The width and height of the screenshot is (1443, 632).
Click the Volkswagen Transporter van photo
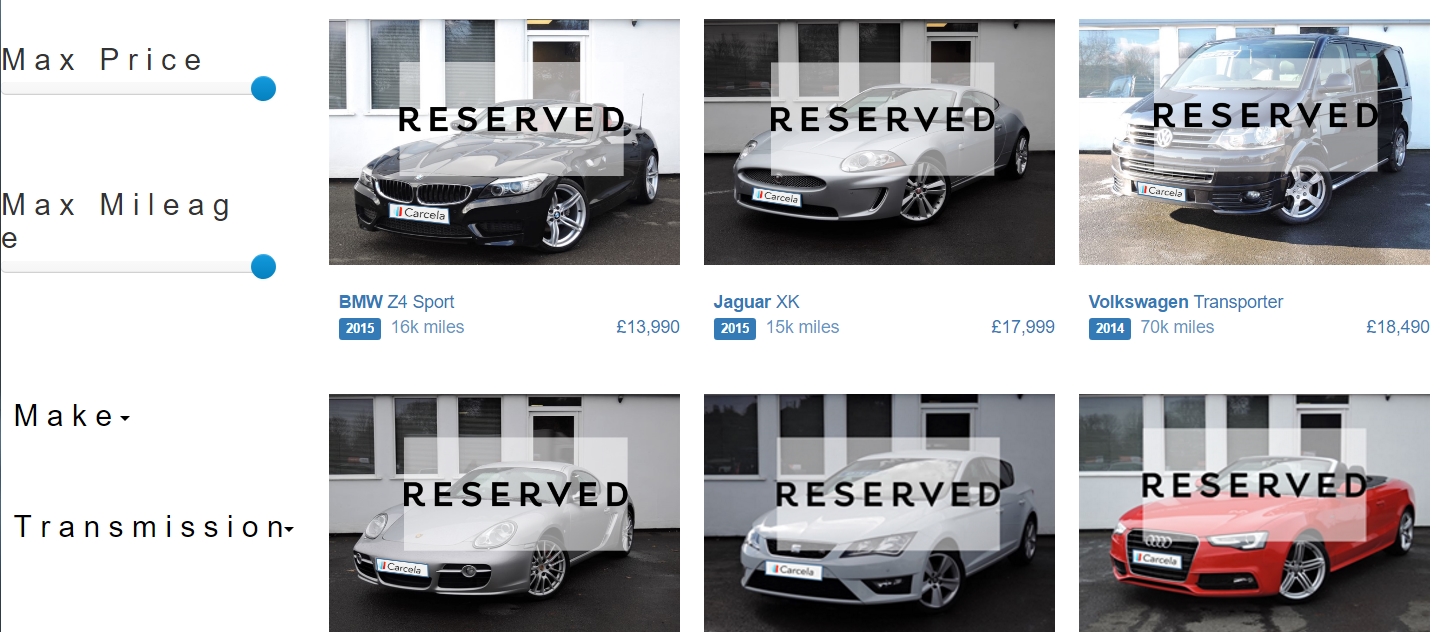pos(1254,142)
